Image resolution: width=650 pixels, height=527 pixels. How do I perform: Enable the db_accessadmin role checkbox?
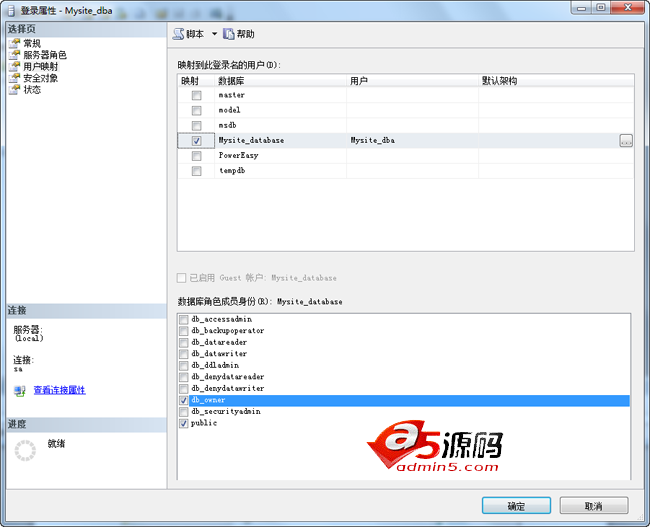(x=184, y=320)
